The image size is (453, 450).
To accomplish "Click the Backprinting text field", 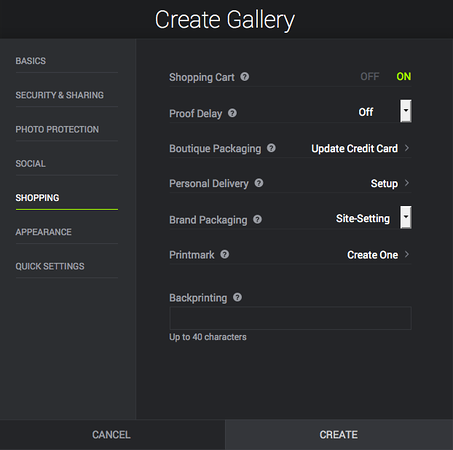I will click(290, 318).
